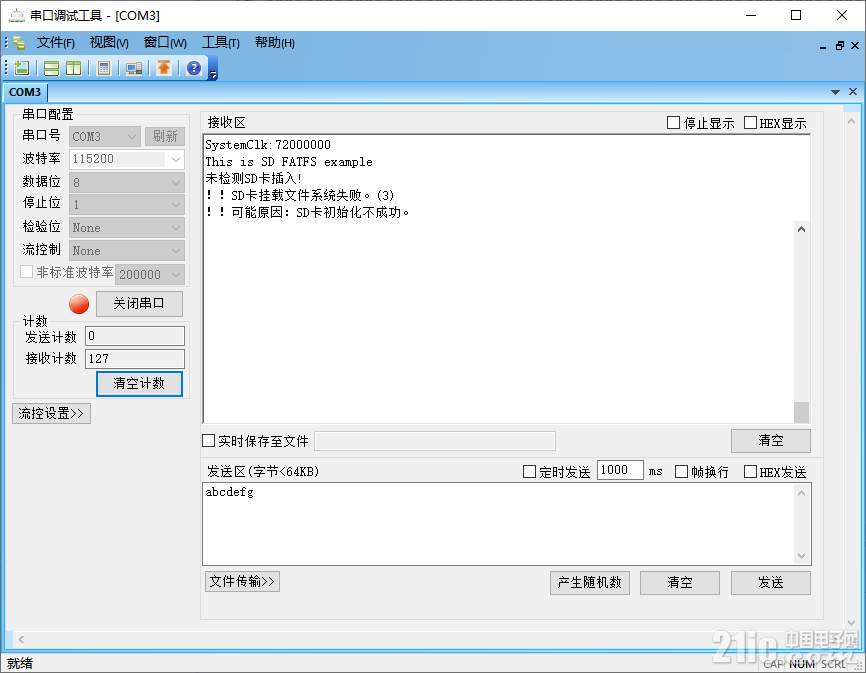Click the main panel vertical scroll up arrow
This screenshot has width=866, height=673.
click(x=851, y=121)
